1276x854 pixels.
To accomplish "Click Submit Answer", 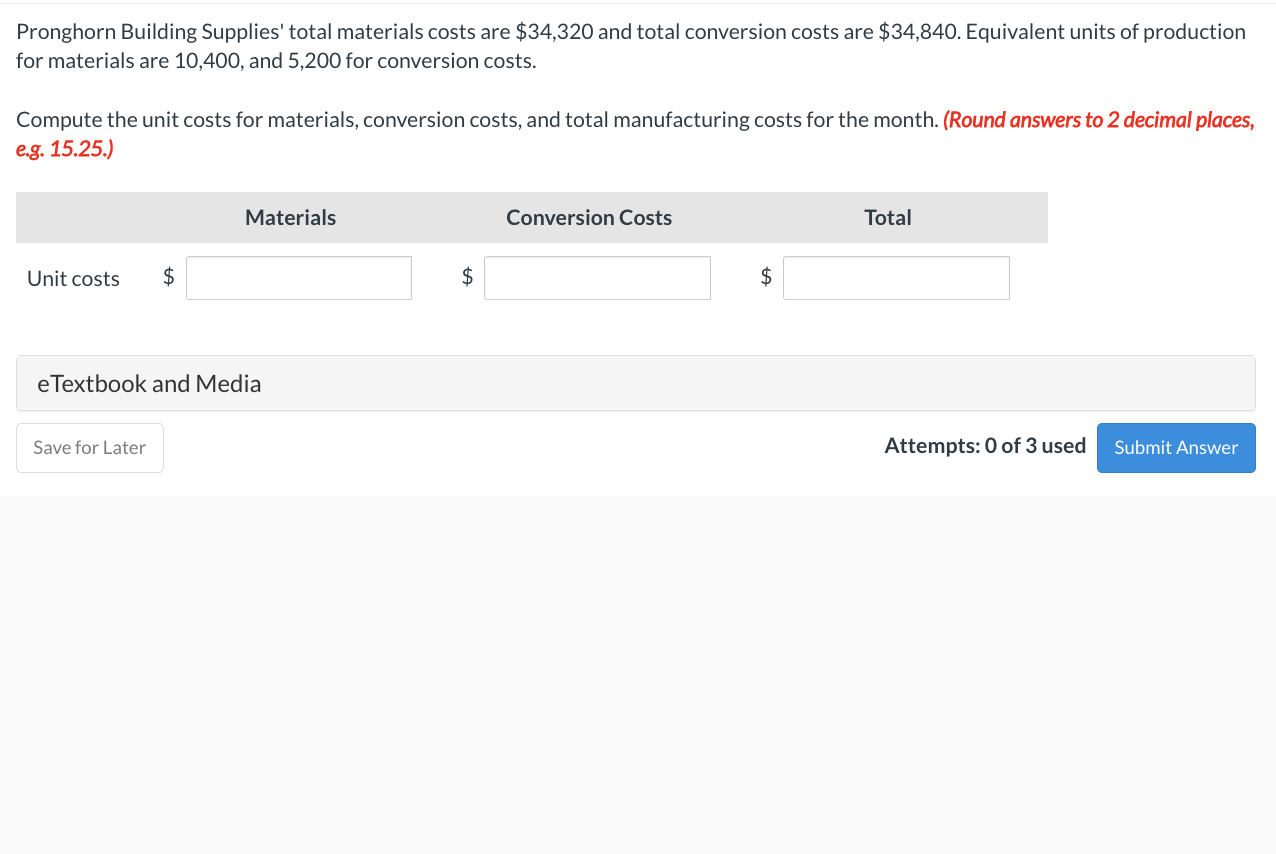I will [x=1176, y=447].
